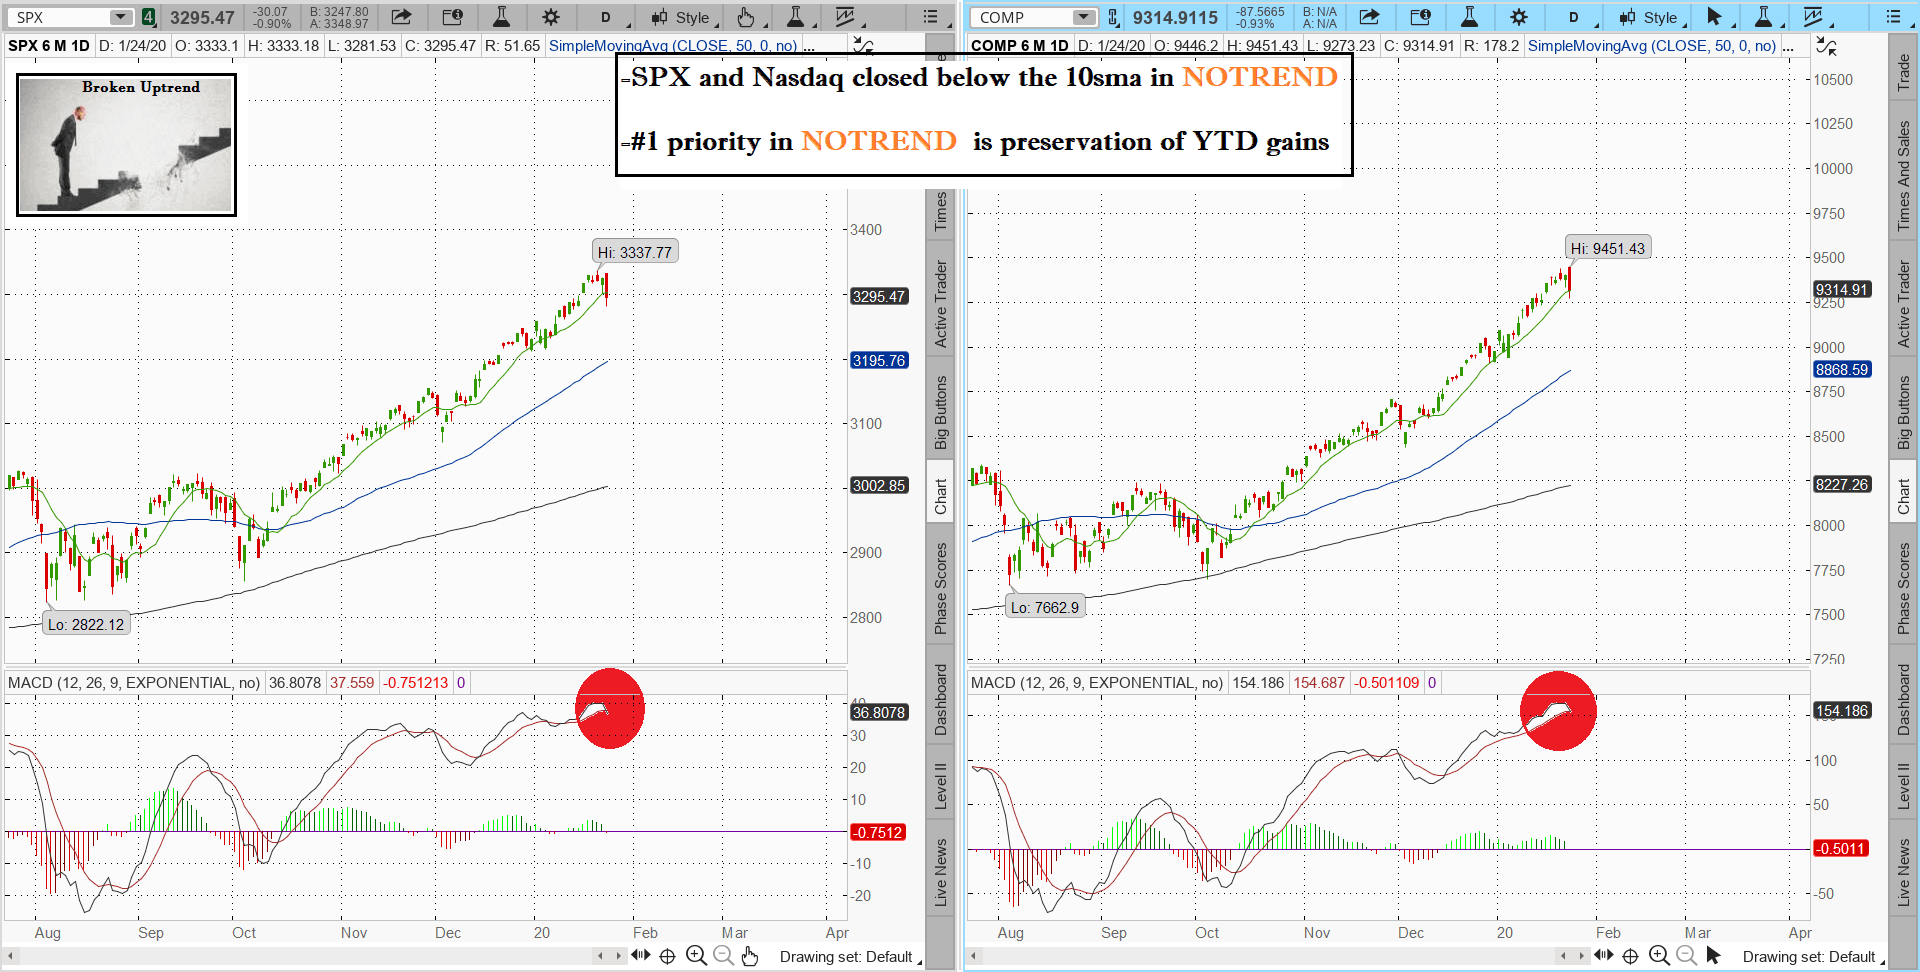Click the zoom in magnifier under the SPX chart
The height and width of the screenshot is (972, 1920).
[696, 956]
